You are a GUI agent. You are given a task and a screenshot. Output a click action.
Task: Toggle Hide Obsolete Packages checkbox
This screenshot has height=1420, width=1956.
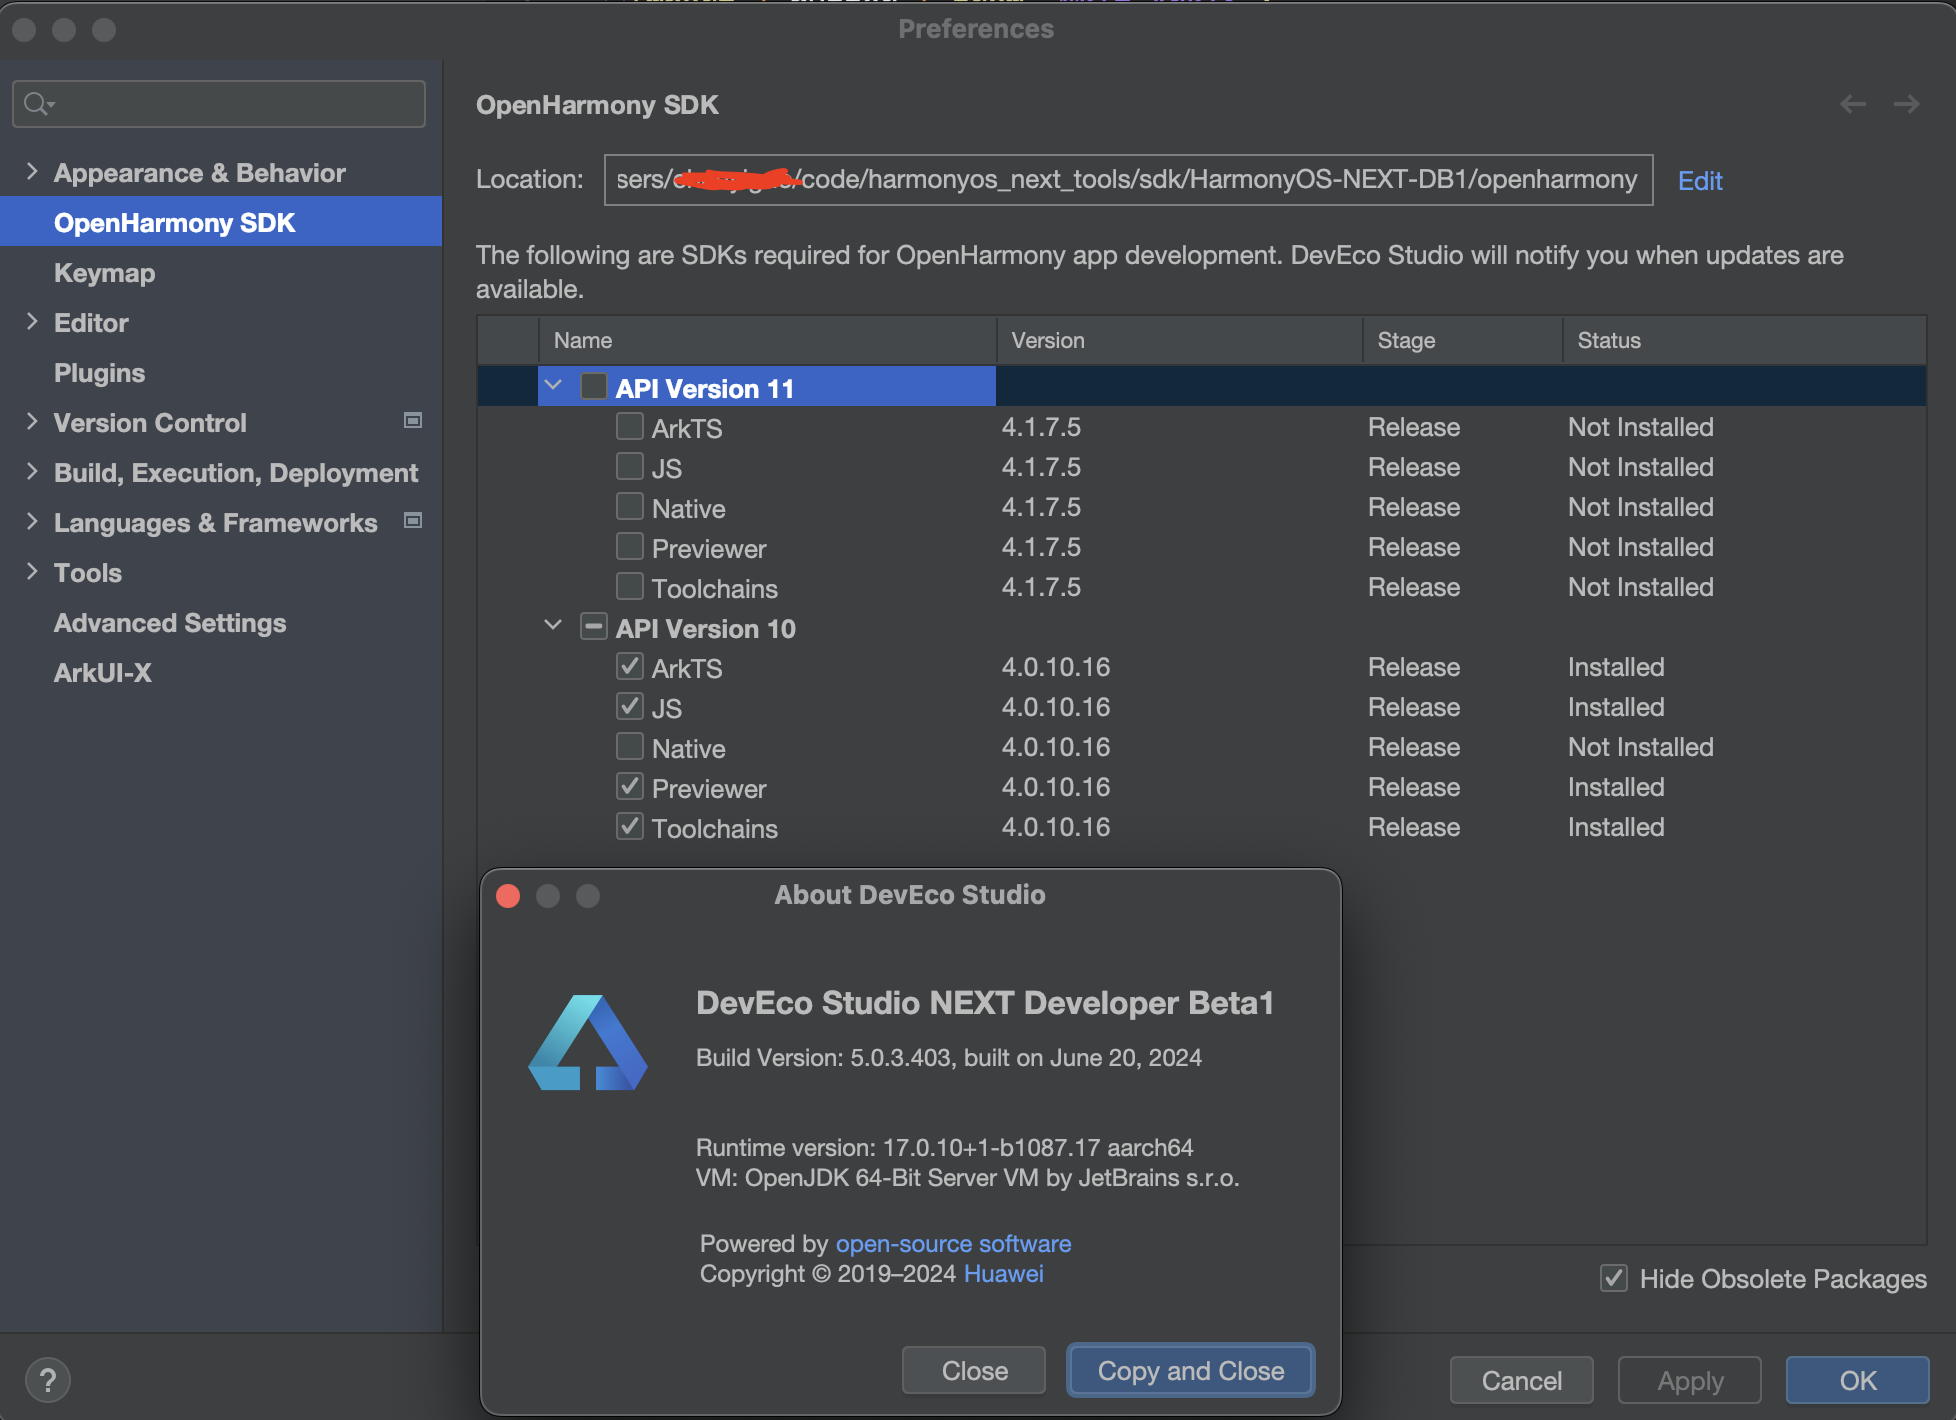[x=1614, y=1278]
